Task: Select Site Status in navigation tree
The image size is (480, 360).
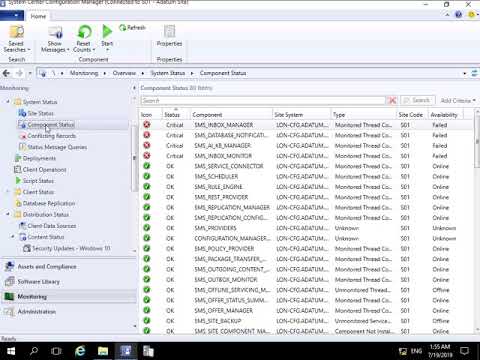Action: (40, 113)
